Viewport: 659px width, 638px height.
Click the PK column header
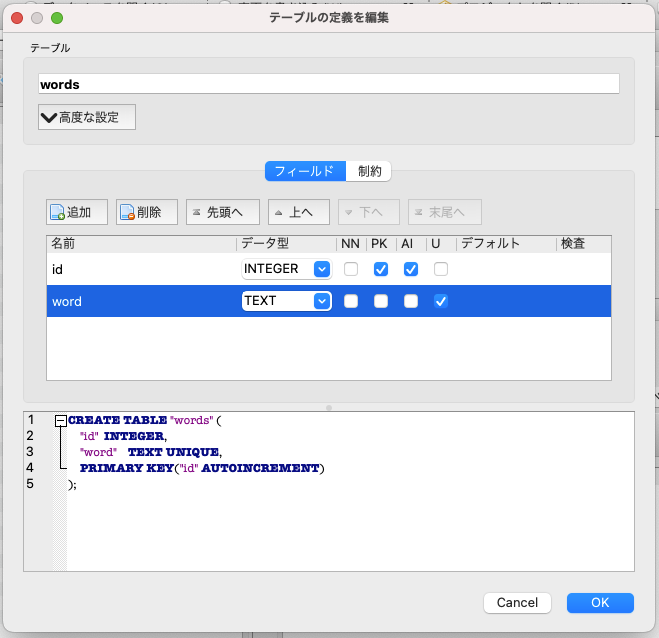tap(381, 243)
